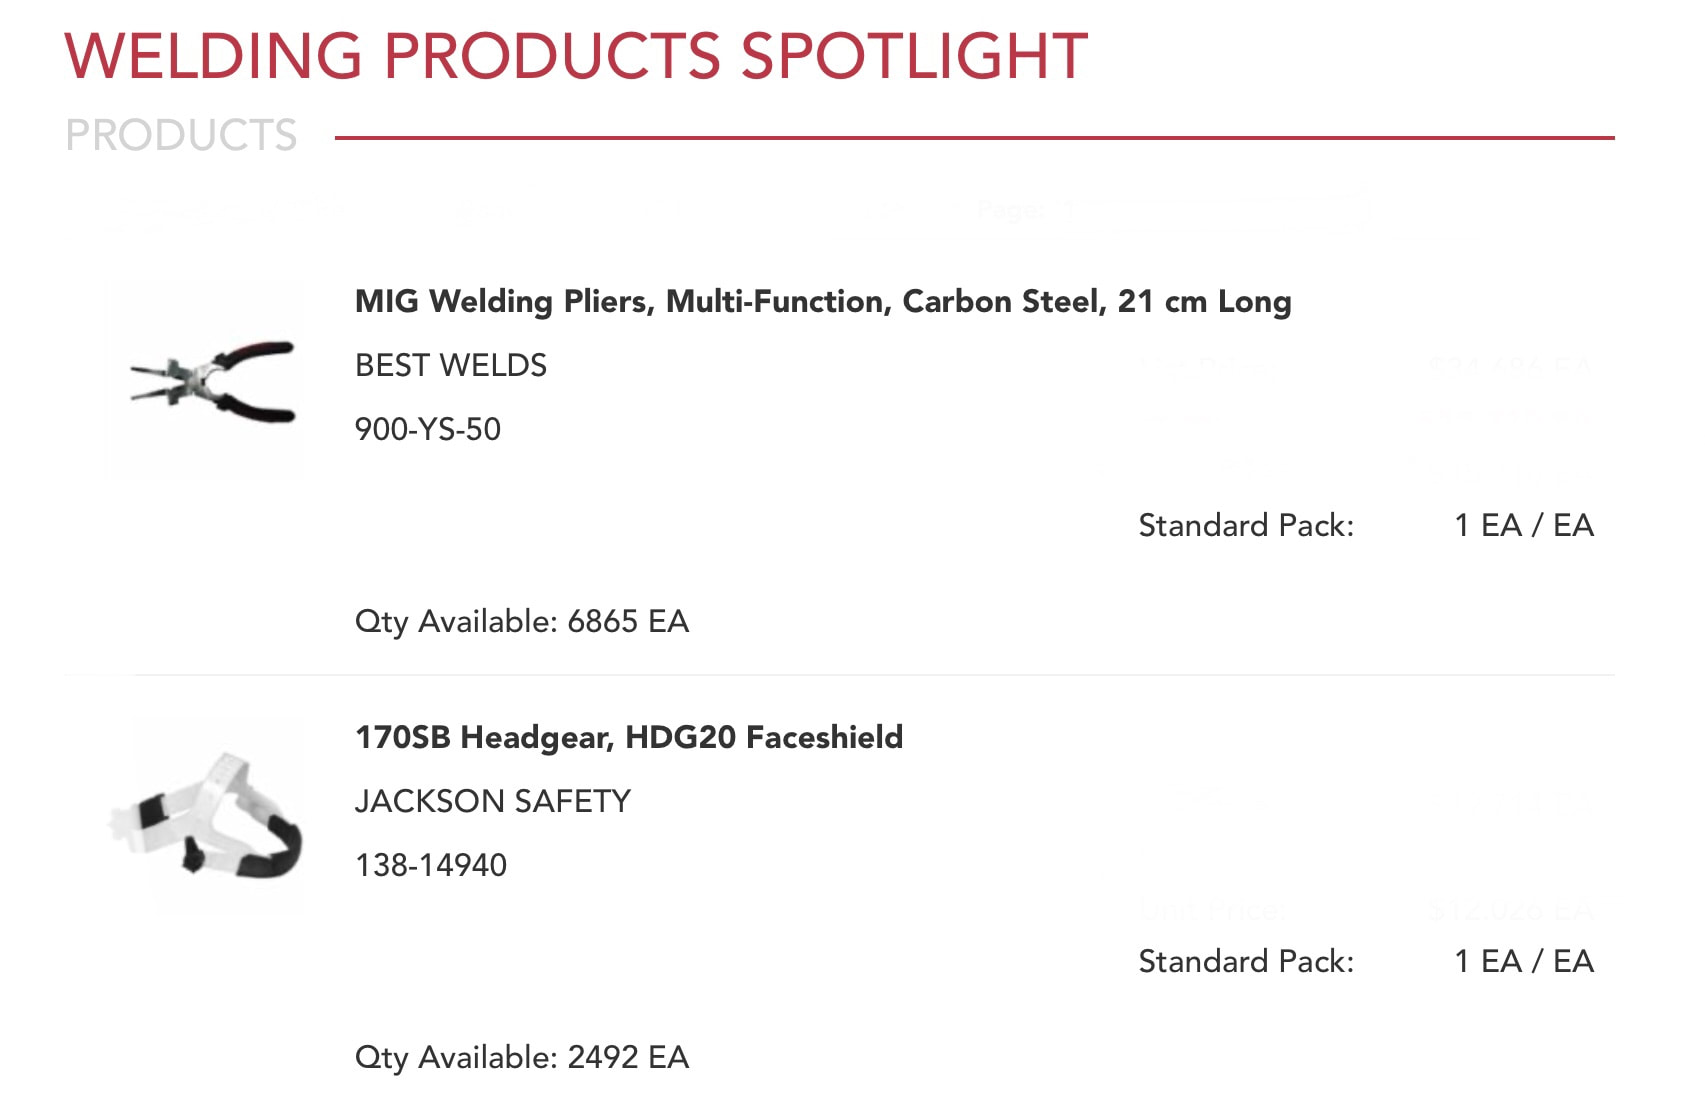Click the pliers' Standard Pack label

1246,525
